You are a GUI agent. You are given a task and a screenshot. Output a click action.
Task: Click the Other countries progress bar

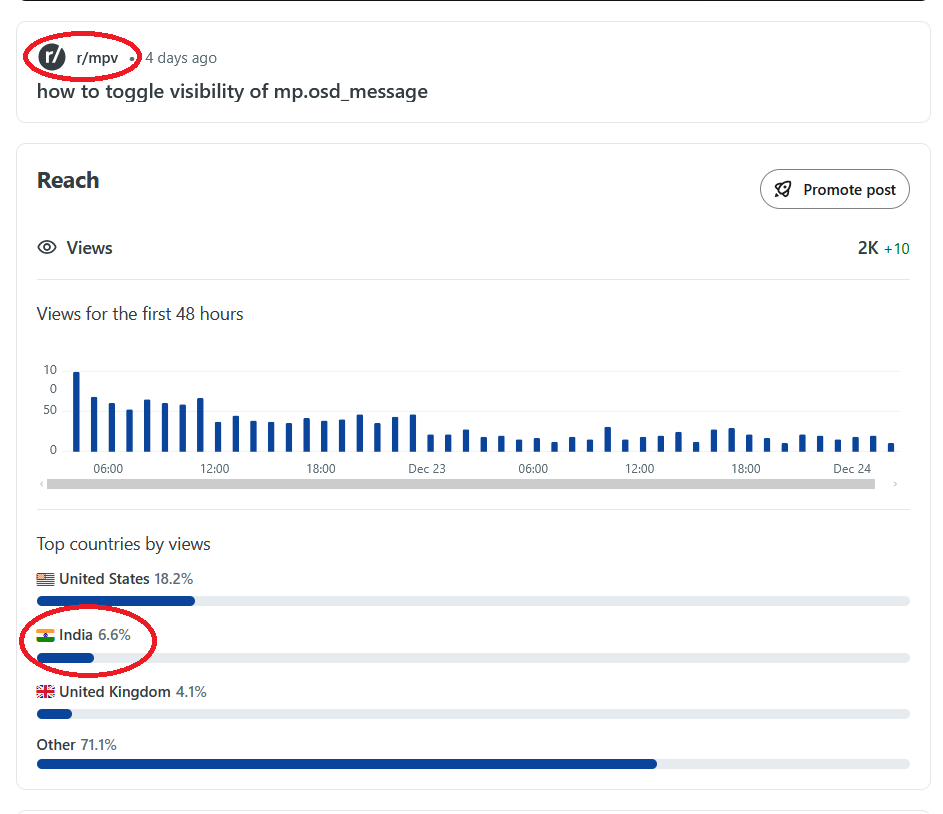[473, 764]
